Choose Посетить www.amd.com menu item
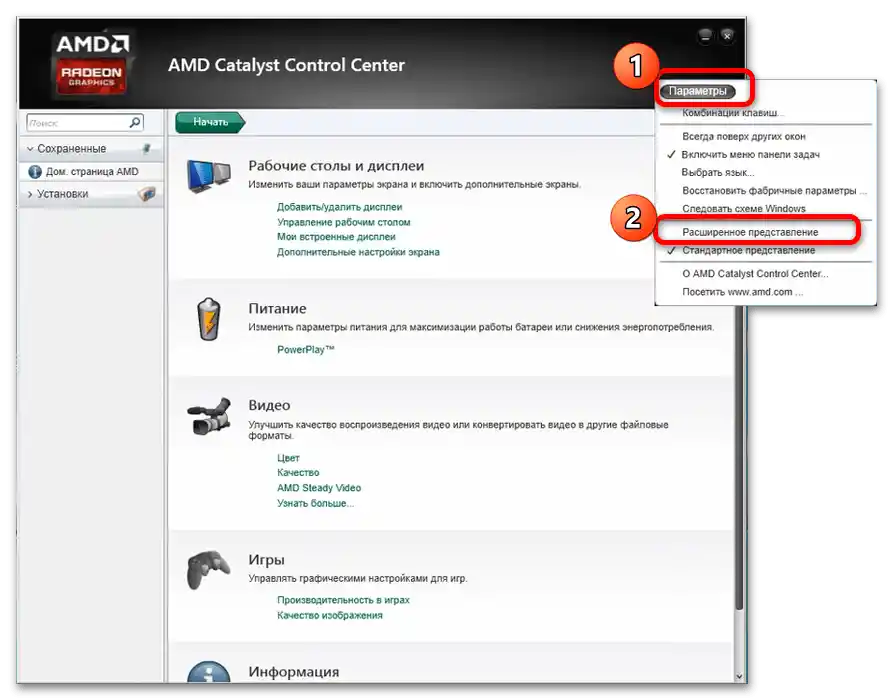 742,292
